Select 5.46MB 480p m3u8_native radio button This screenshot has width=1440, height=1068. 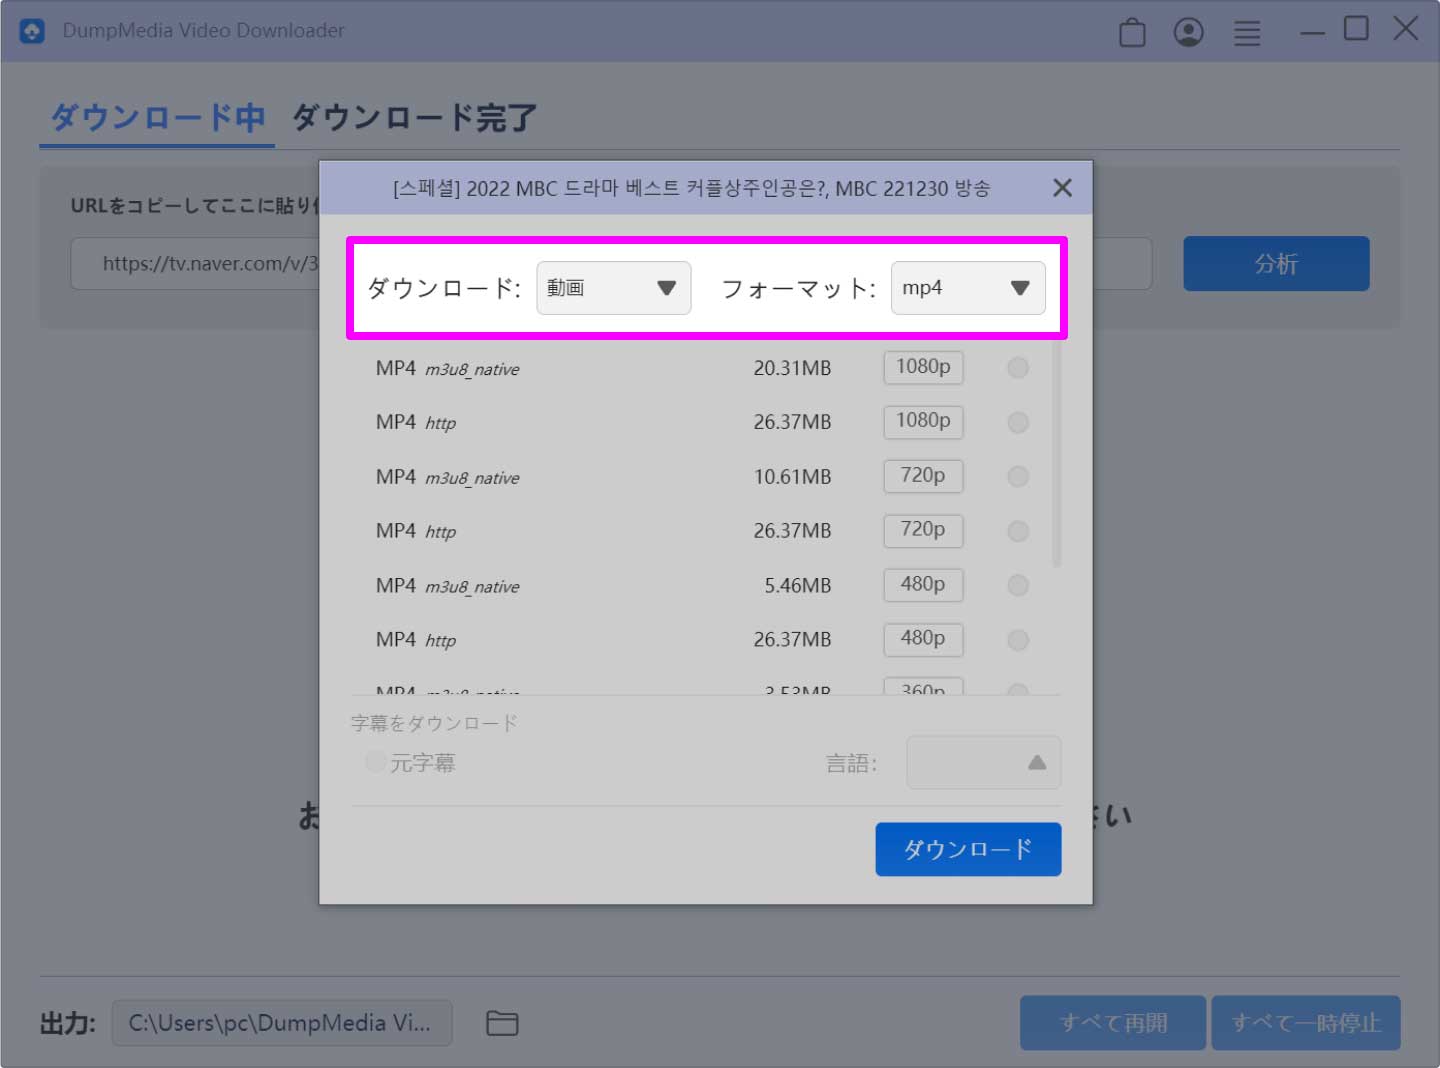(x=1018, y=585)
